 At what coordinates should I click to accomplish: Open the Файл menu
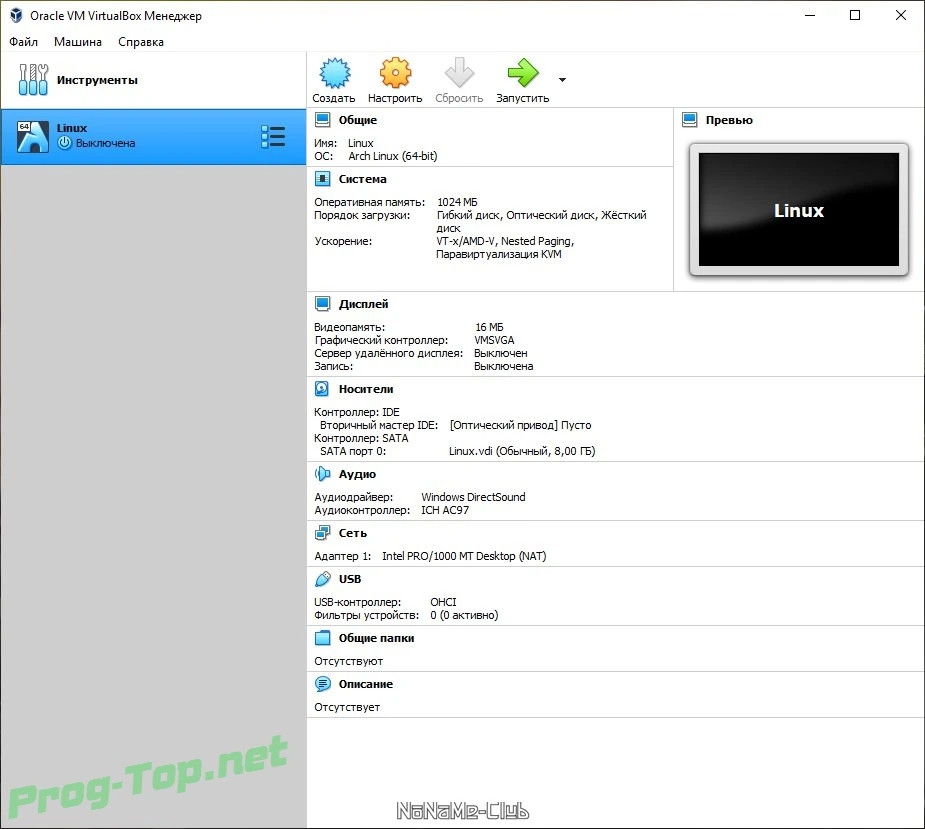pos(24,42)
